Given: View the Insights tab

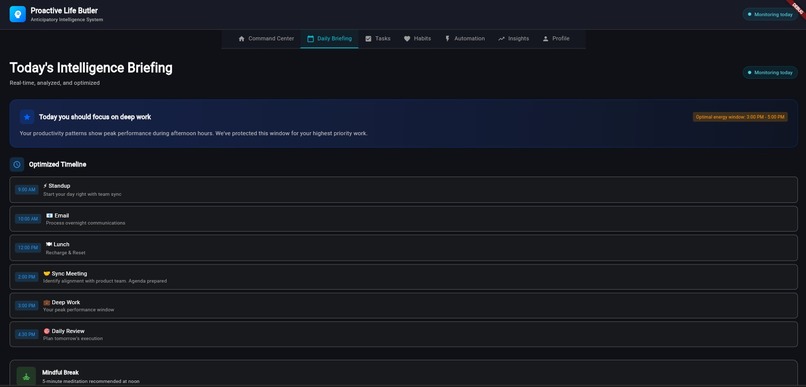Looking at the screenshot, I should pos(513,39).
